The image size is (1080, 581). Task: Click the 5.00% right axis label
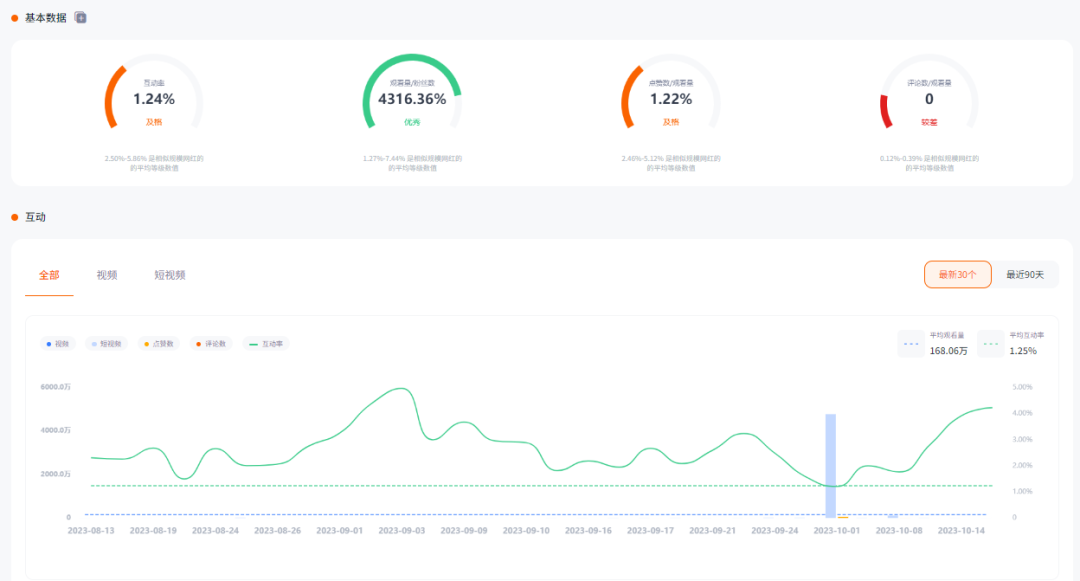point(1022,387)
